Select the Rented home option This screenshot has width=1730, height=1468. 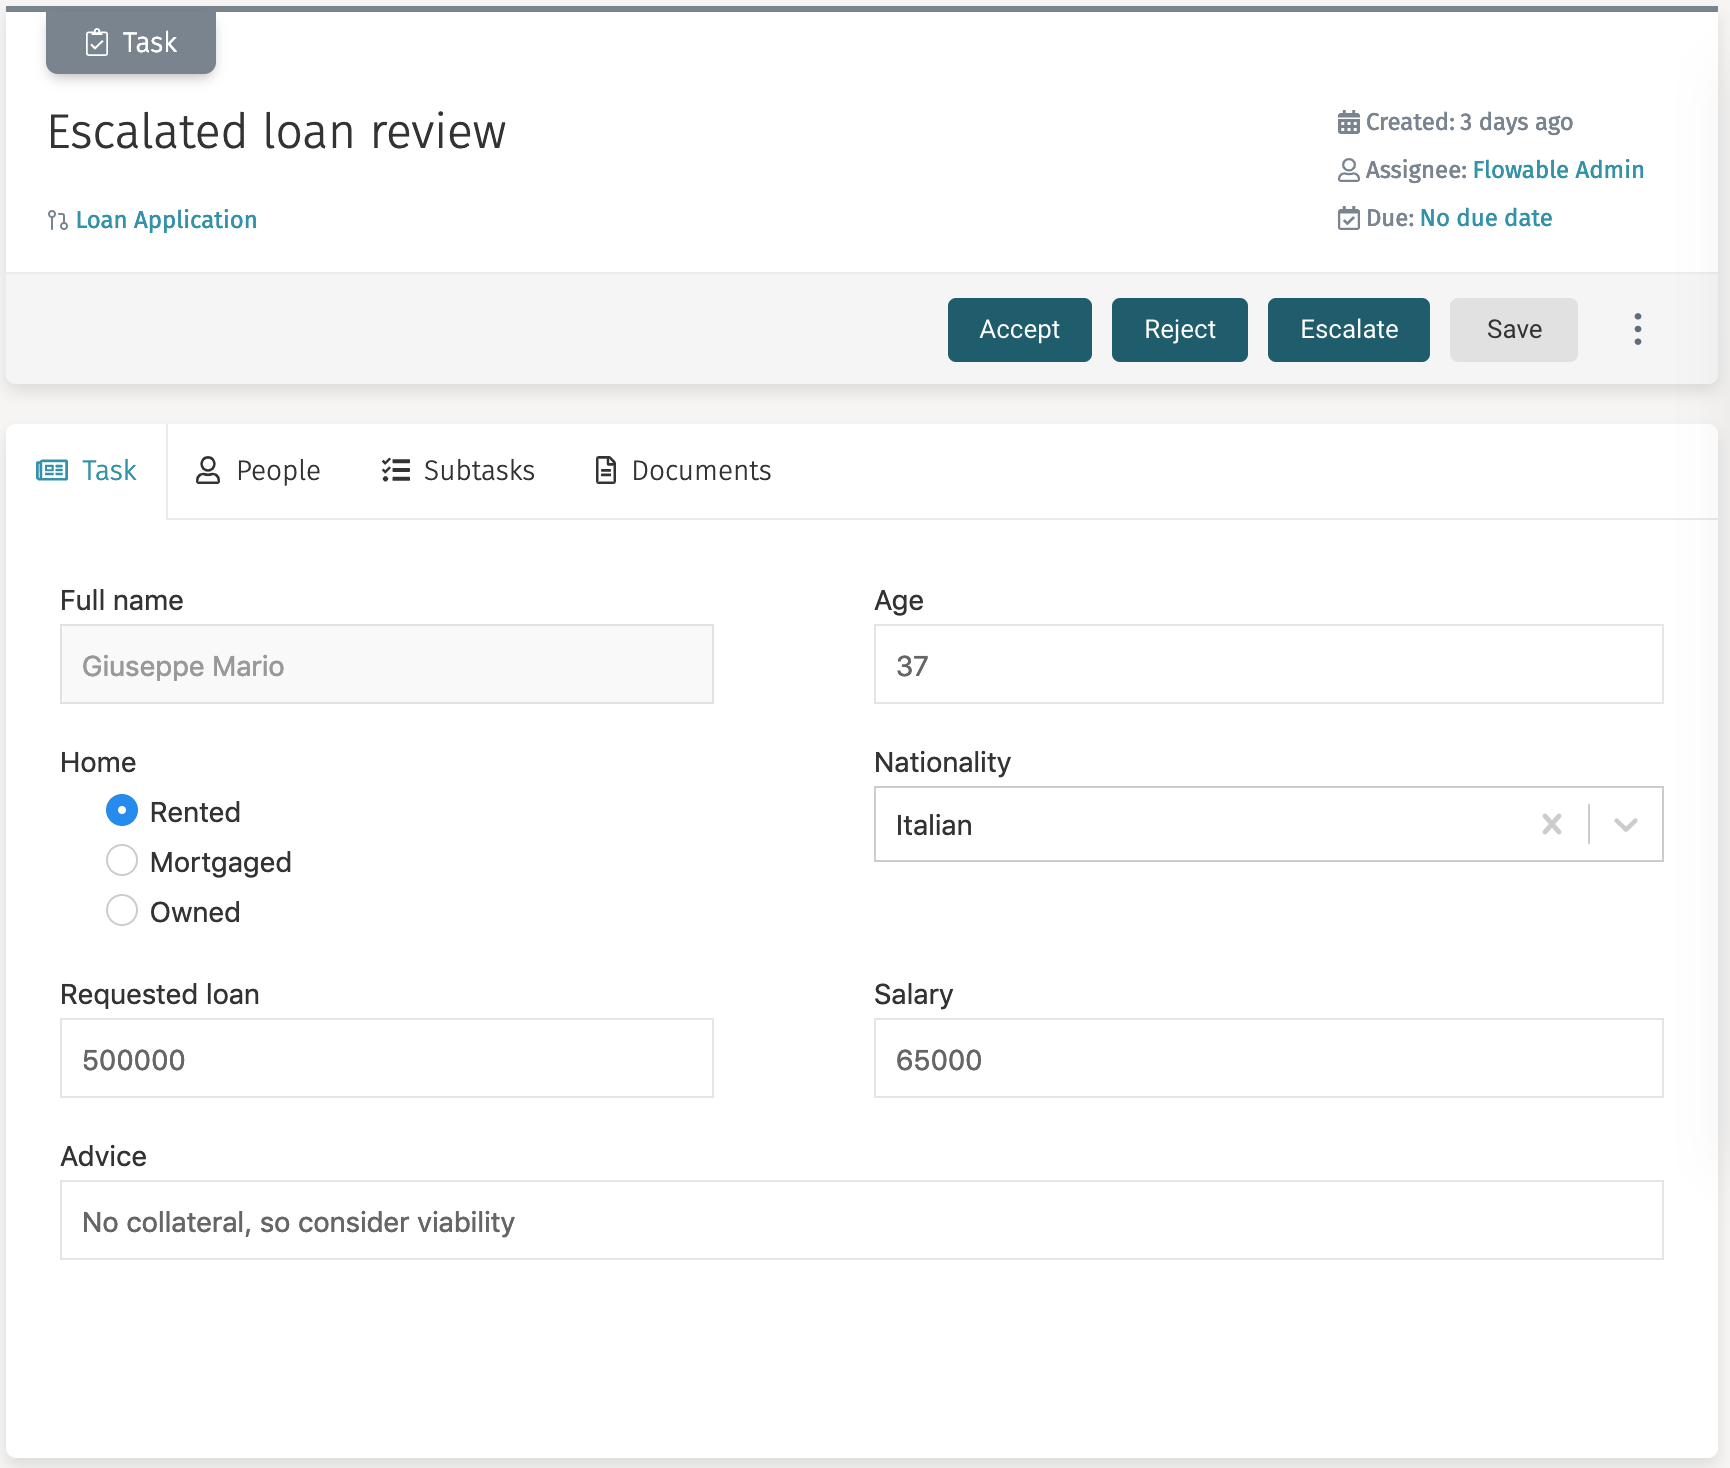click(122, 810)
